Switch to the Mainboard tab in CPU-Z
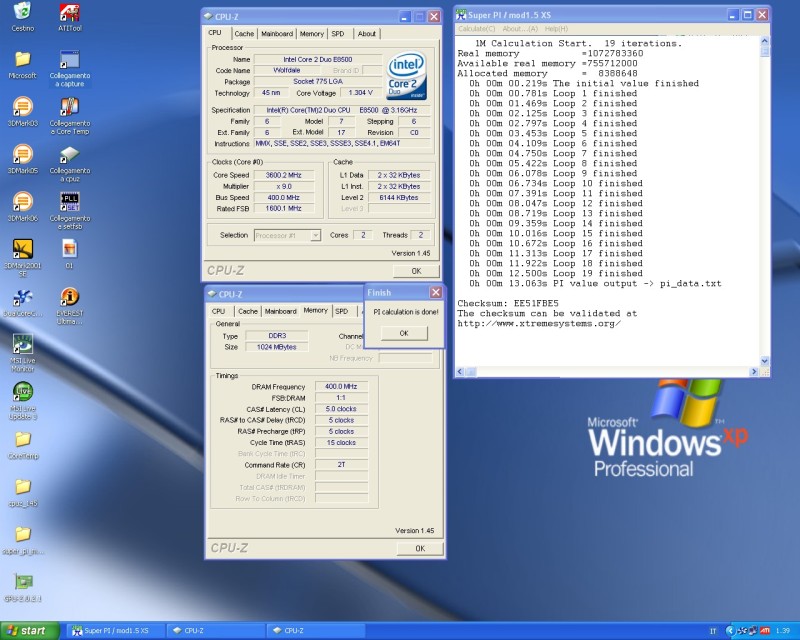The height and width of the screenshot is (640, 800). coord(277,33)
